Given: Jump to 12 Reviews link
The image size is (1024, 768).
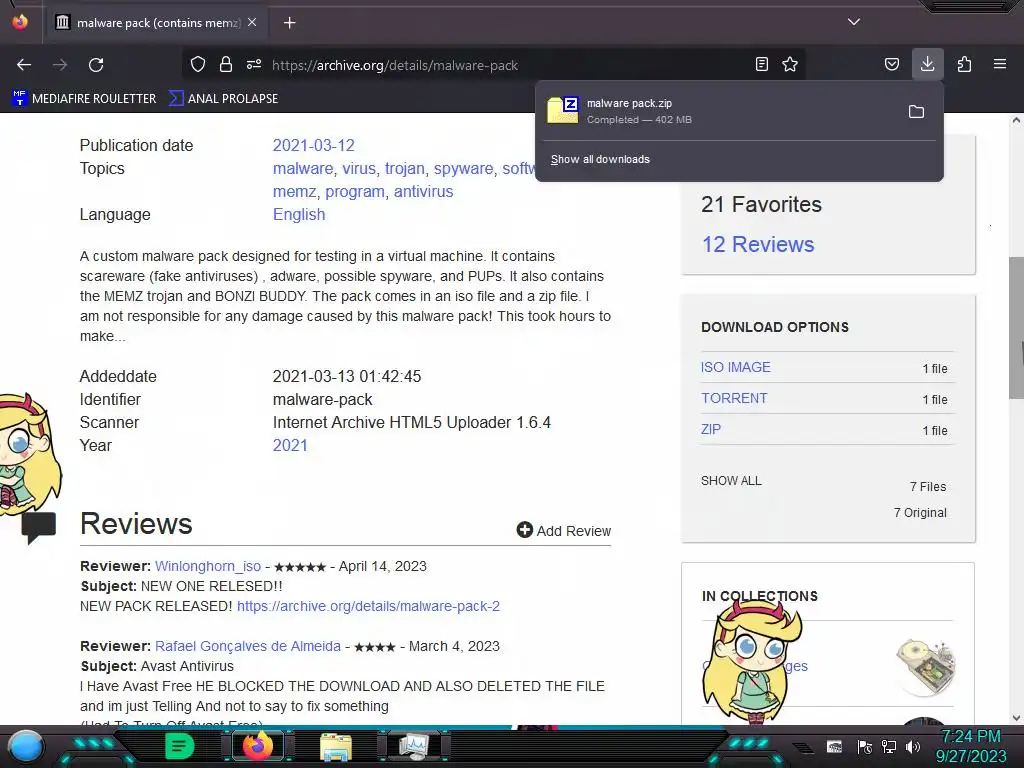Looking at the screenshot, I should tap(758, 244).
